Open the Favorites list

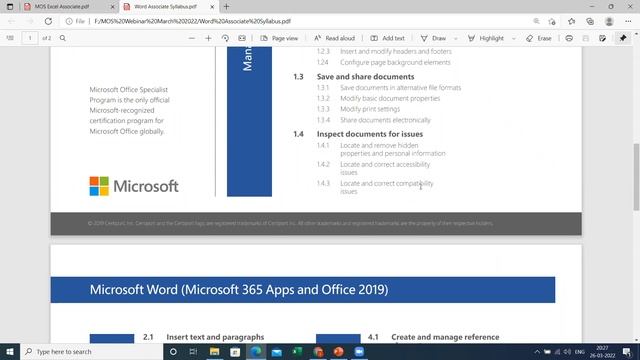tap(571, 21)
